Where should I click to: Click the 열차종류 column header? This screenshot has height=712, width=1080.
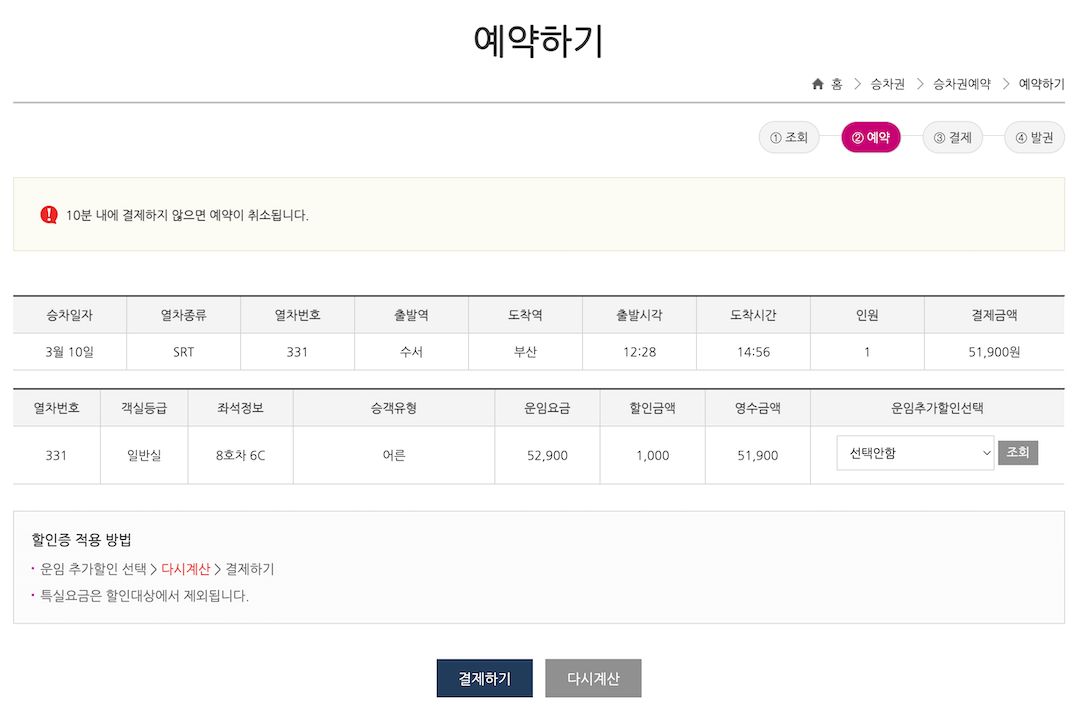pyautogui.click(x=183, y=315)
